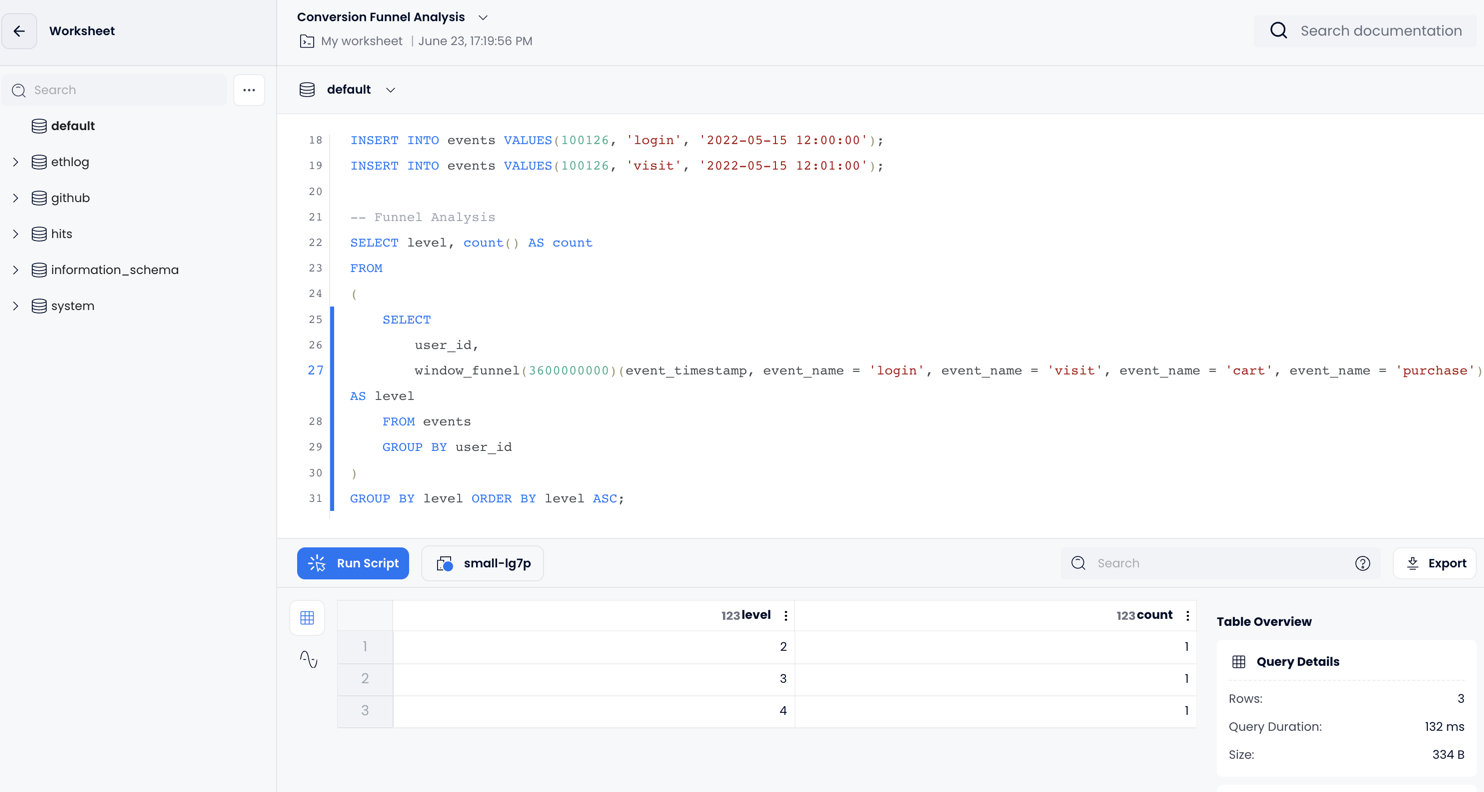Open the three-dot menu beside sidebar search
This screenshot has width=1484, height=792.
click(249, 90)
